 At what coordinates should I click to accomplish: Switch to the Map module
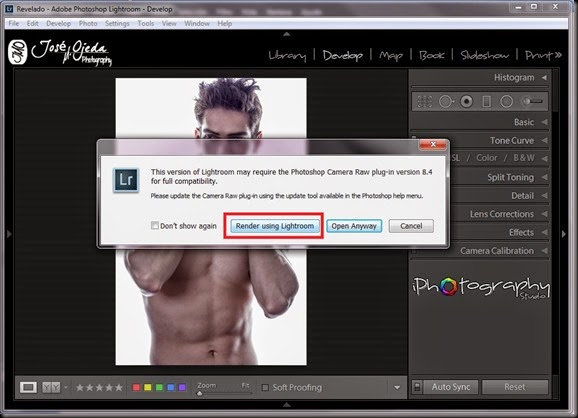tap(391, 55)
